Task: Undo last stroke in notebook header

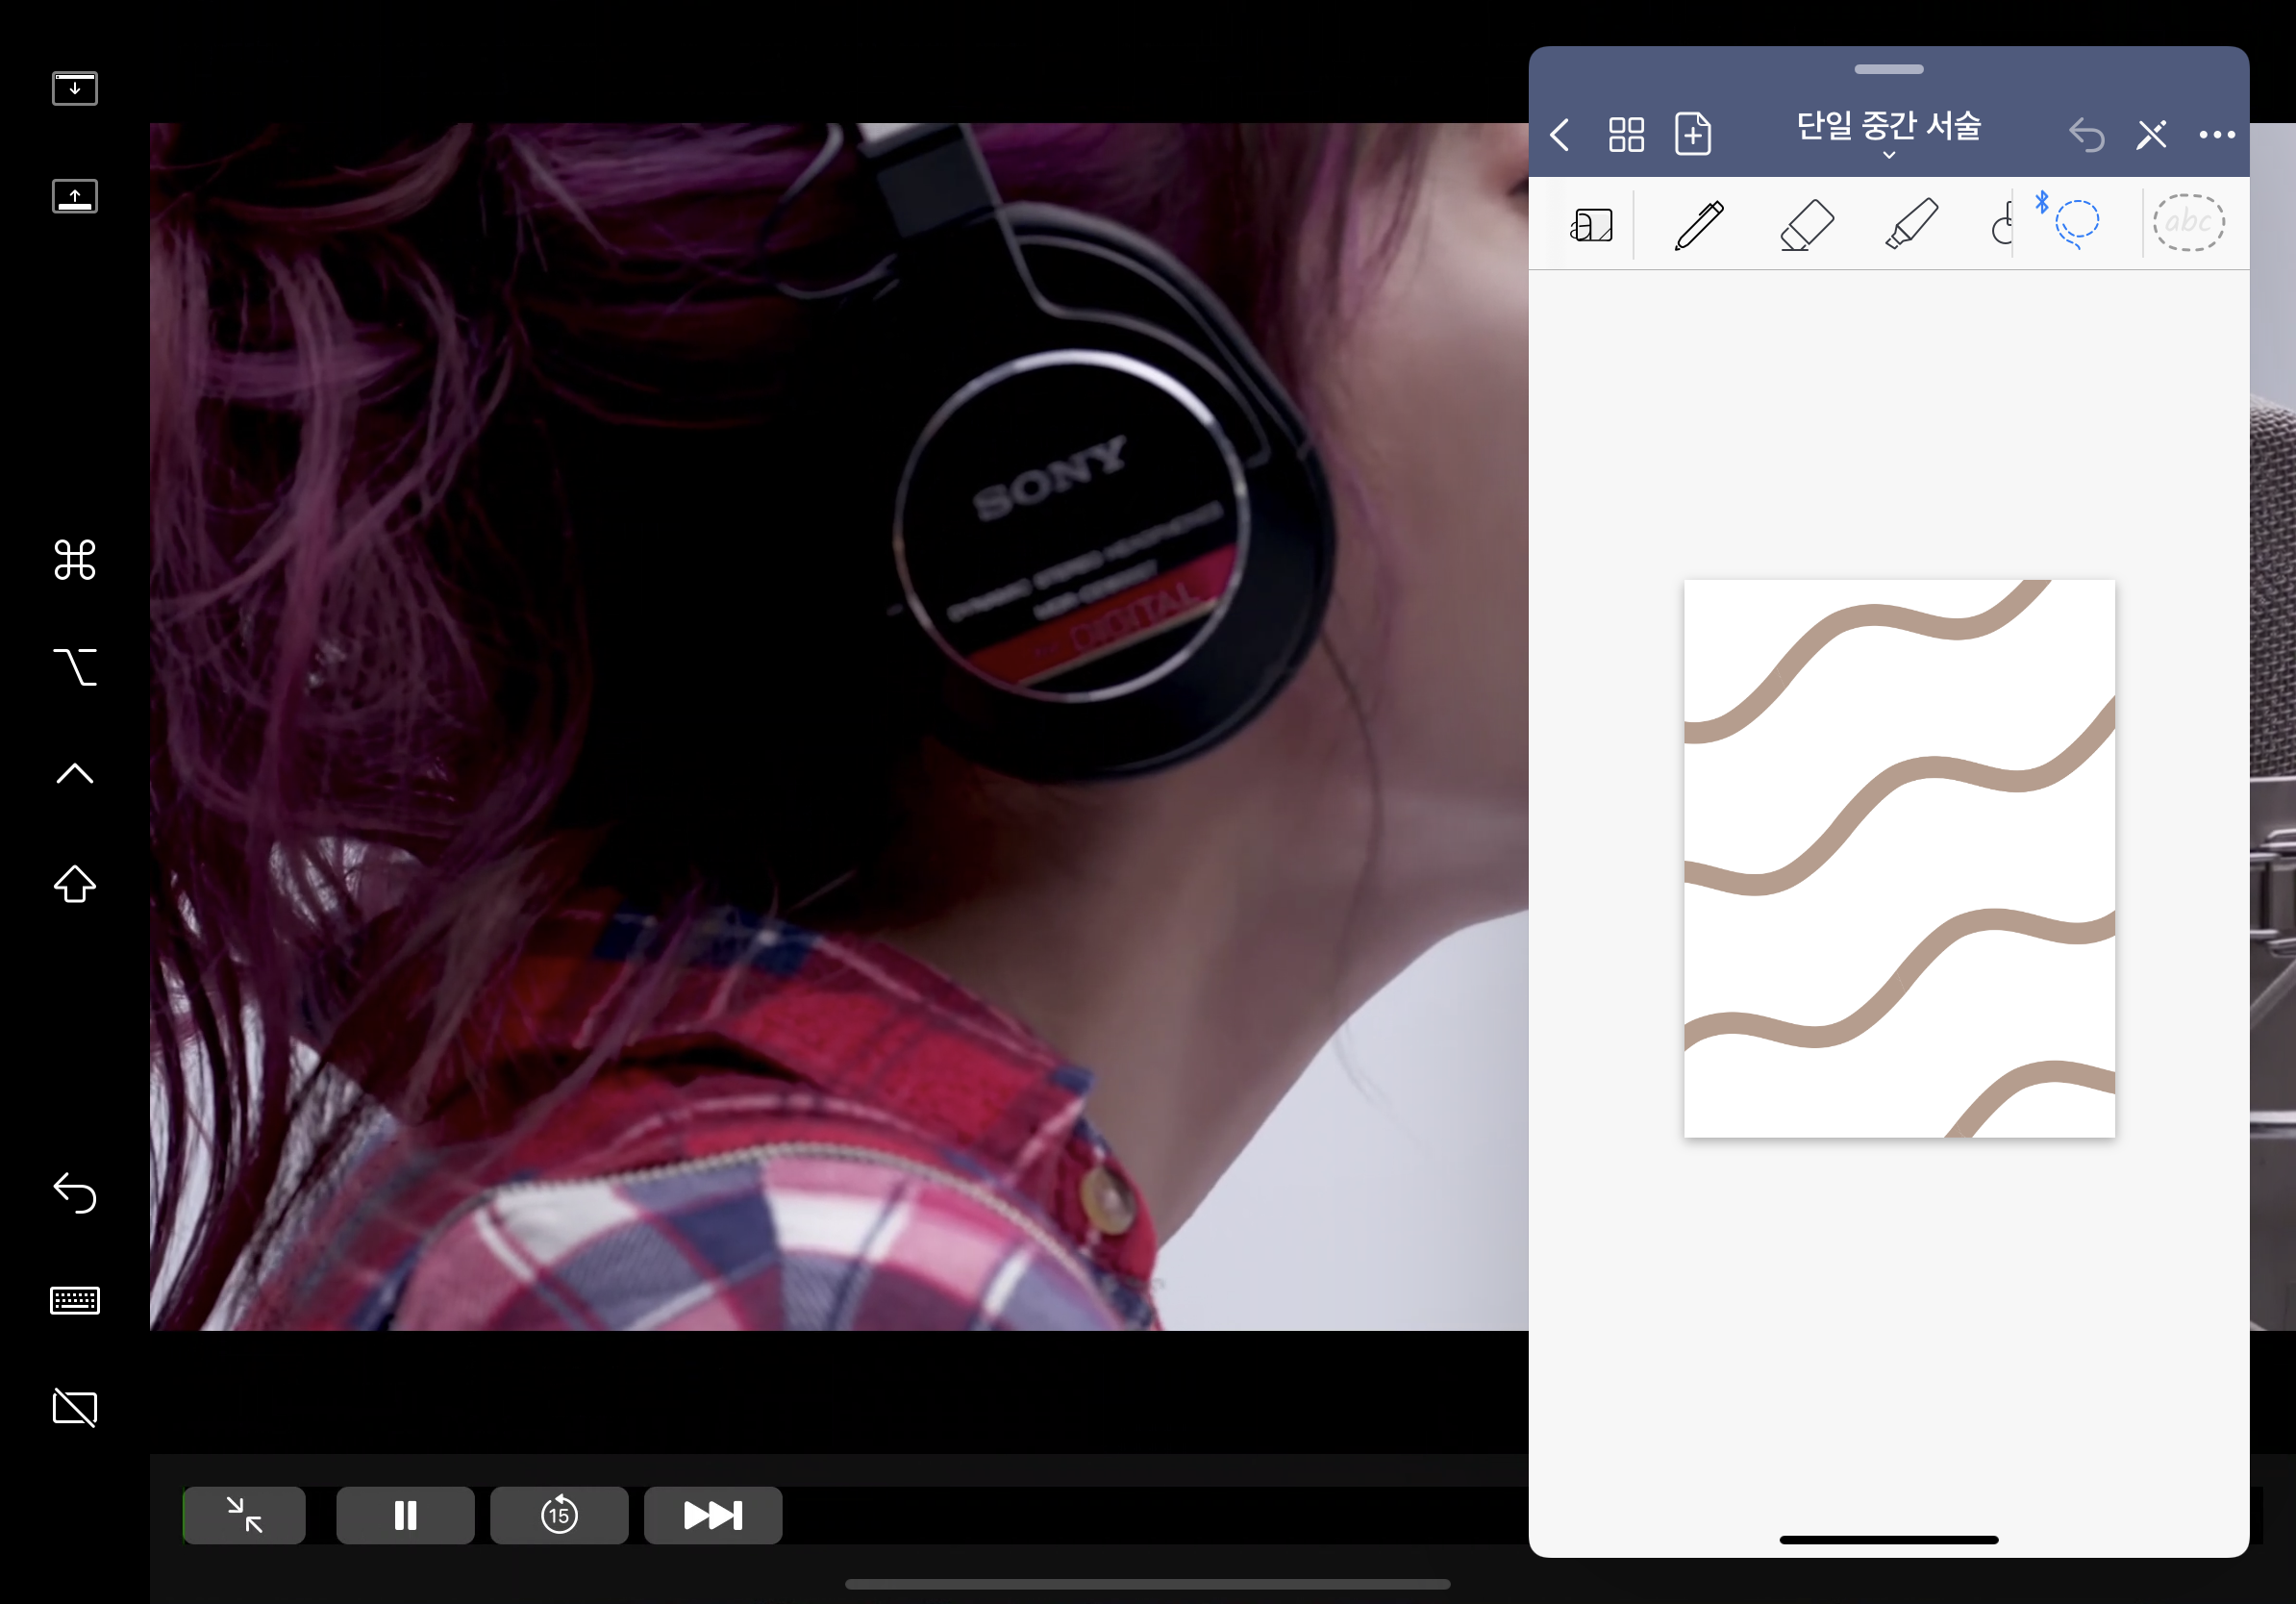Action: click(x=2086, y=134)
